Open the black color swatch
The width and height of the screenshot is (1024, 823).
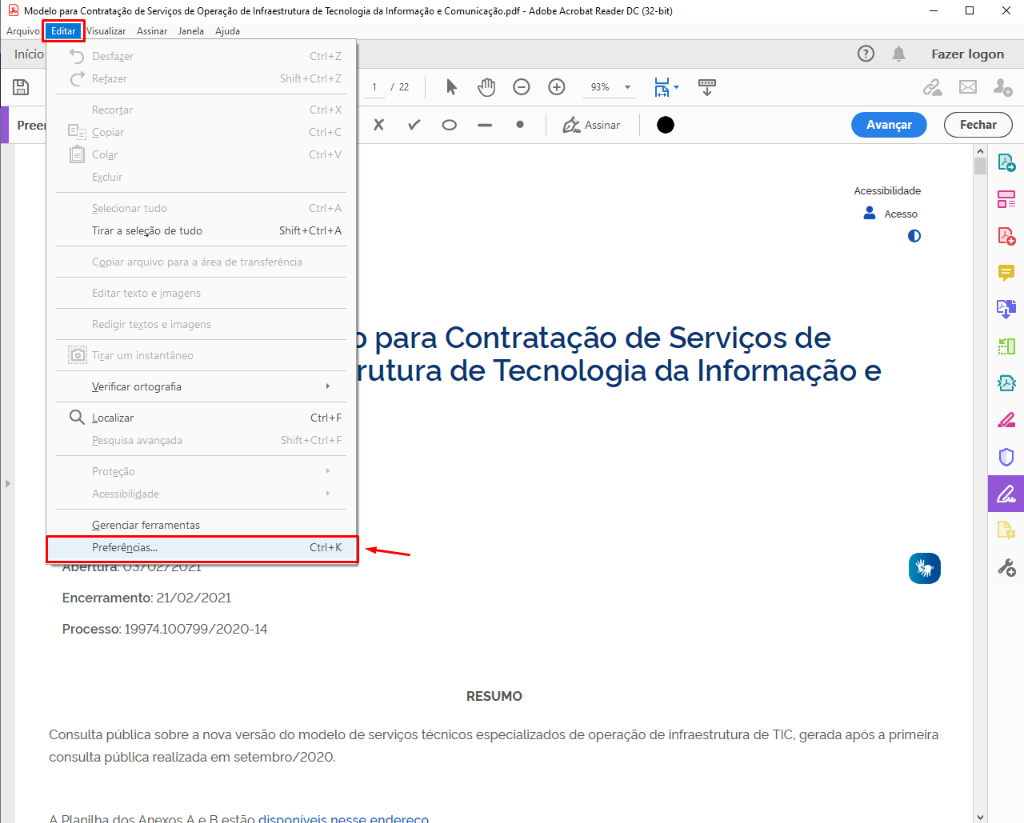pyautogui.click(x=665, y=125)
